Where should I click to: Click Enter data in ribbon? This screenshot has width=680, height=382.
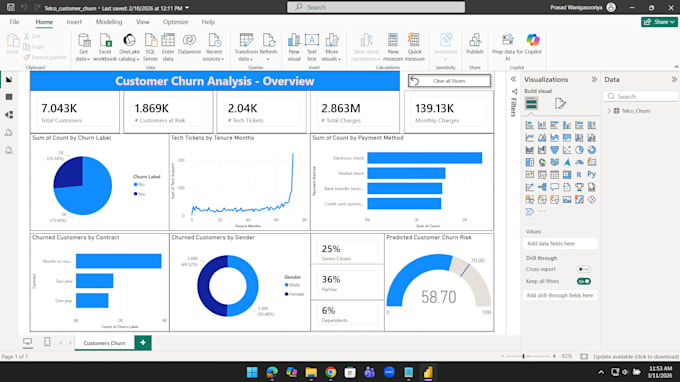(x=168, y=47)
